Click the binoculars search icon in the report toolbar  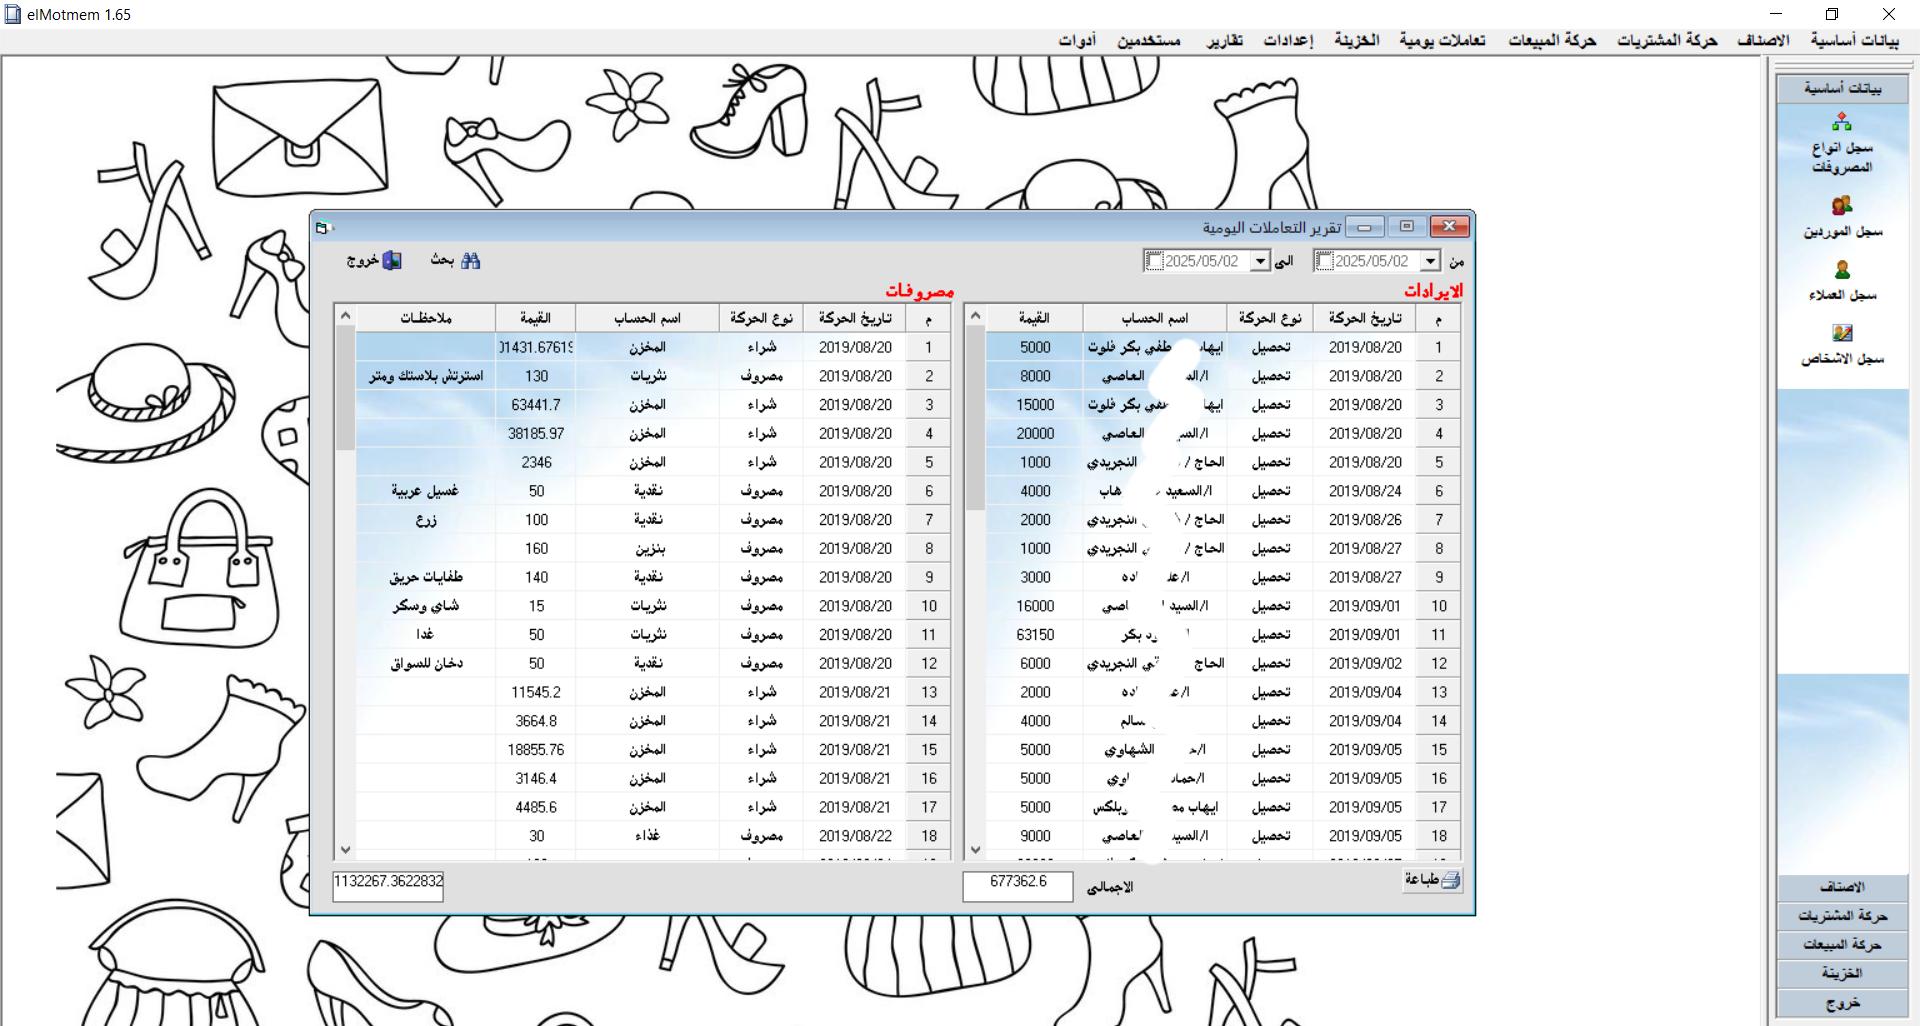(x=471, y=260)
